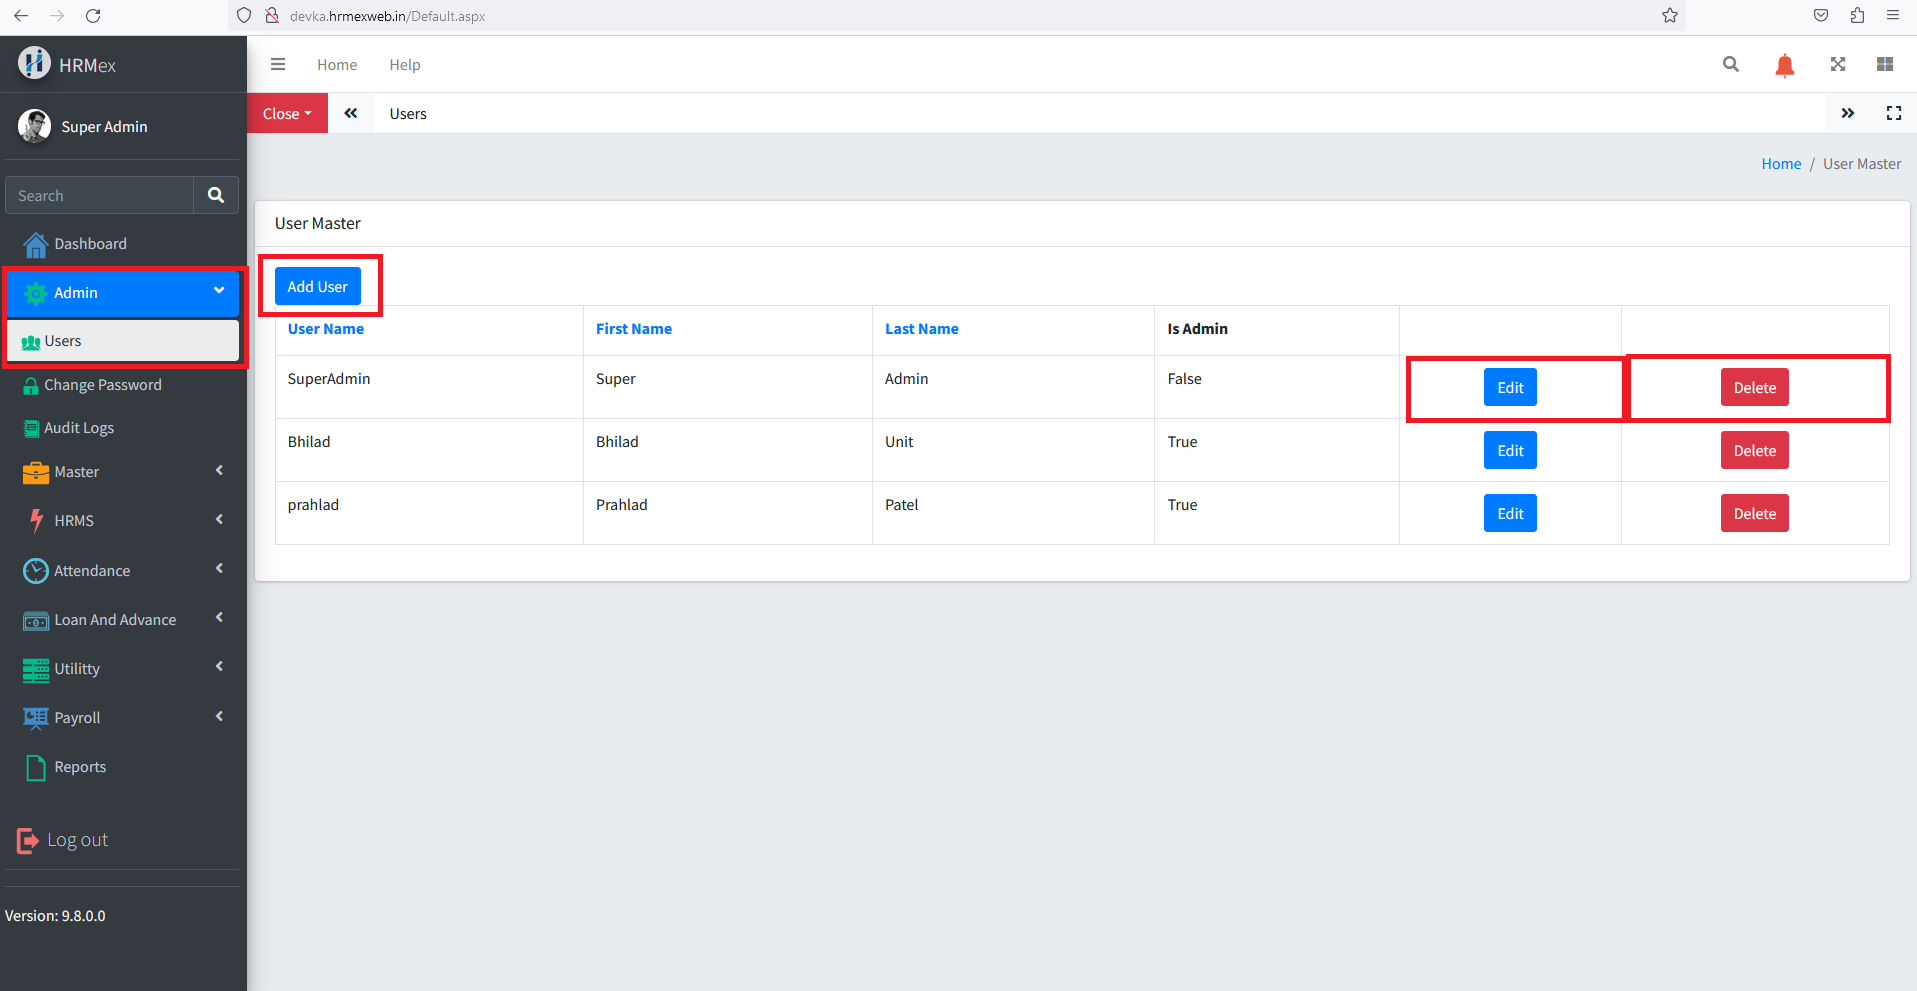The width and height of the screenshot is (1917, 991).
Task: Open the Close dropdown button
Action: 287,114
